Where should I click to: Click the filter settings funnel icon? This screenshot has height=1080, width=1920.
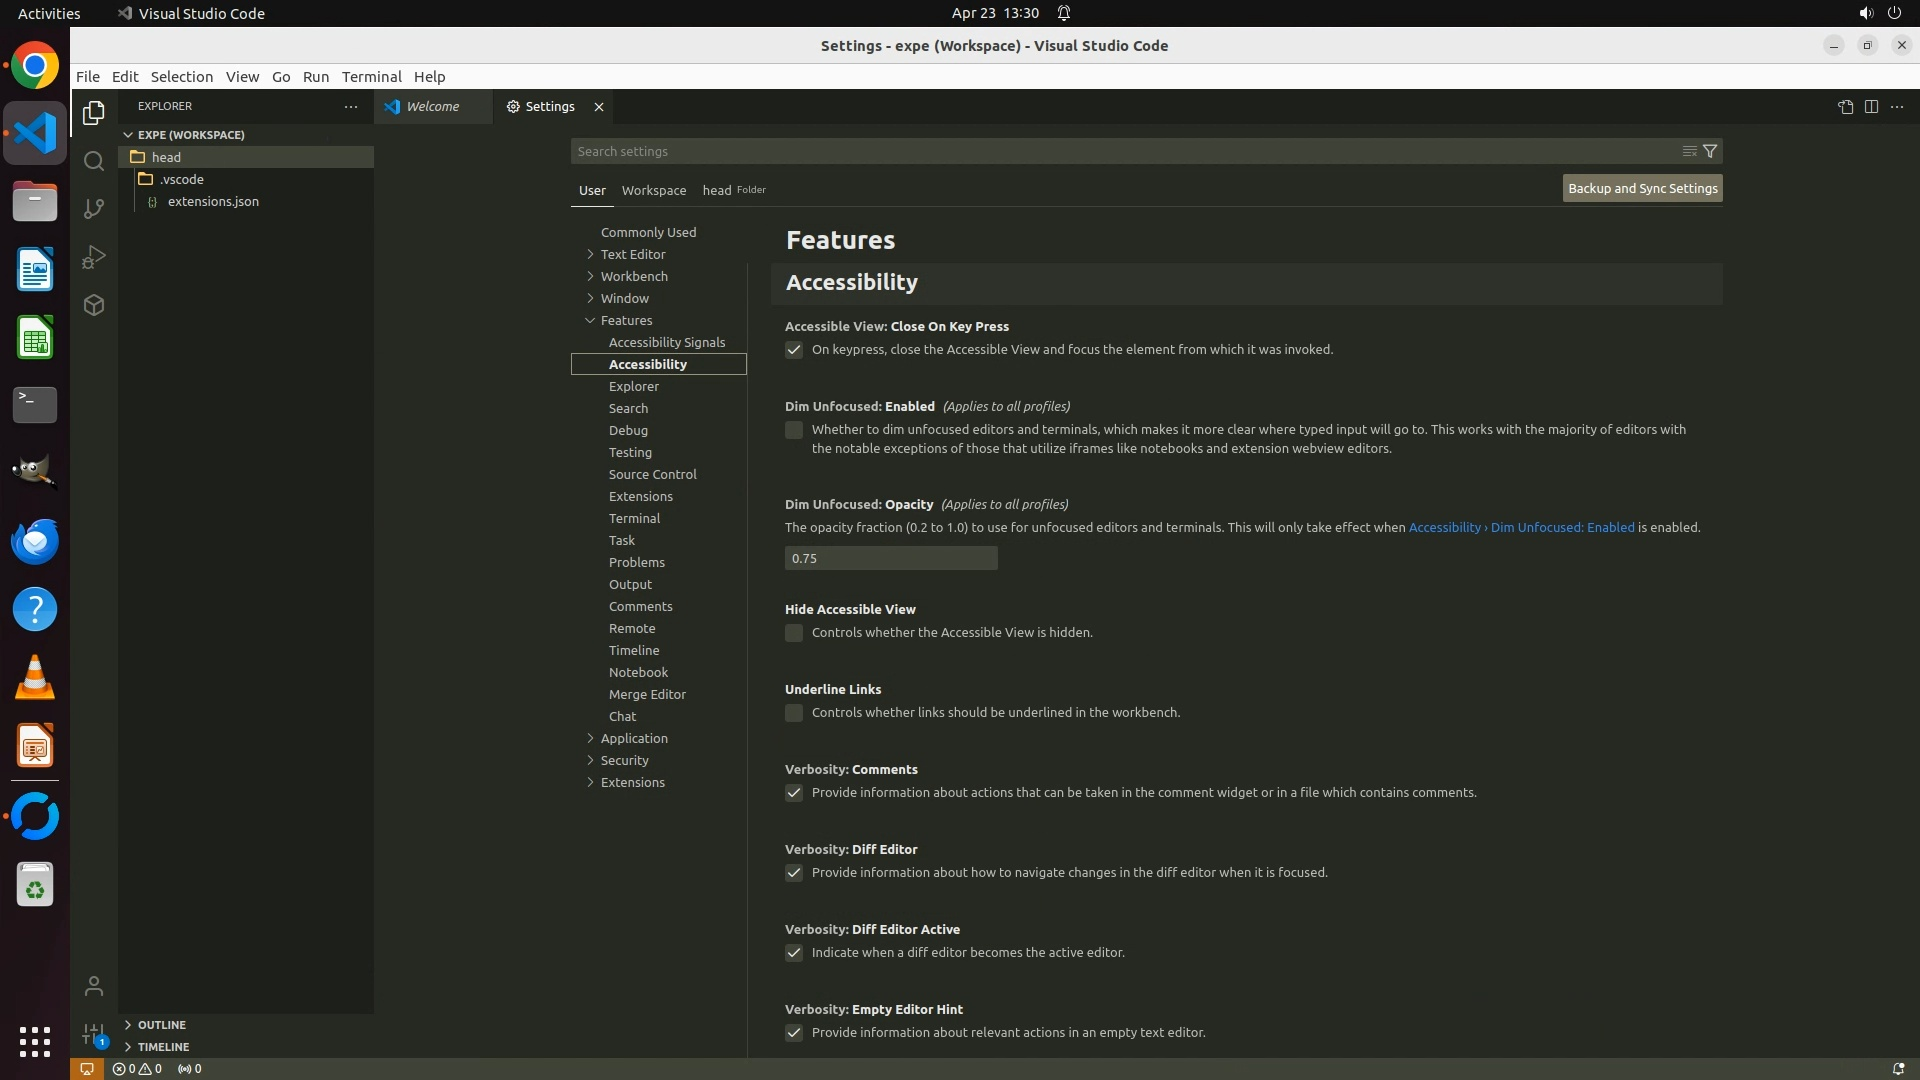coord(1710,151)
